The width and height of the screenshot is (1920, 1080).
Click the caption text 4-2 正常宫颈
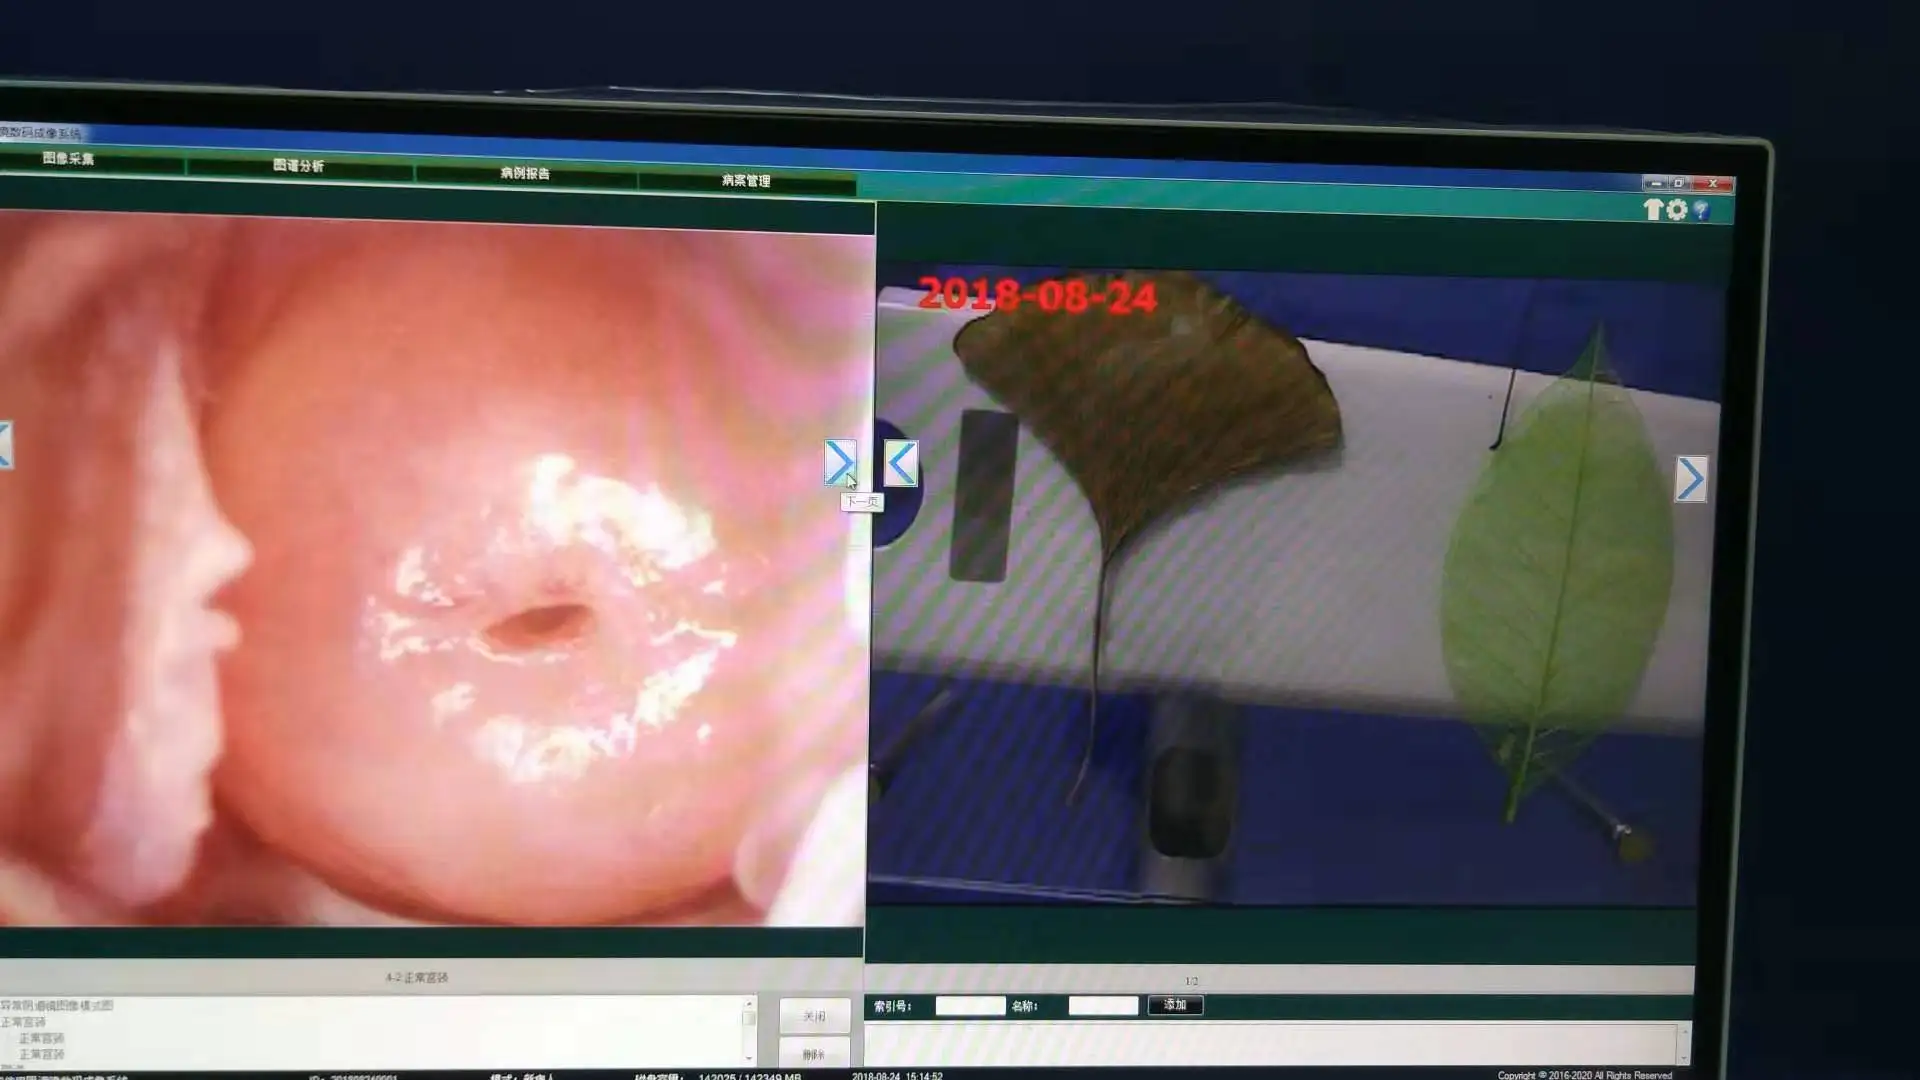(x=417, y=977)
